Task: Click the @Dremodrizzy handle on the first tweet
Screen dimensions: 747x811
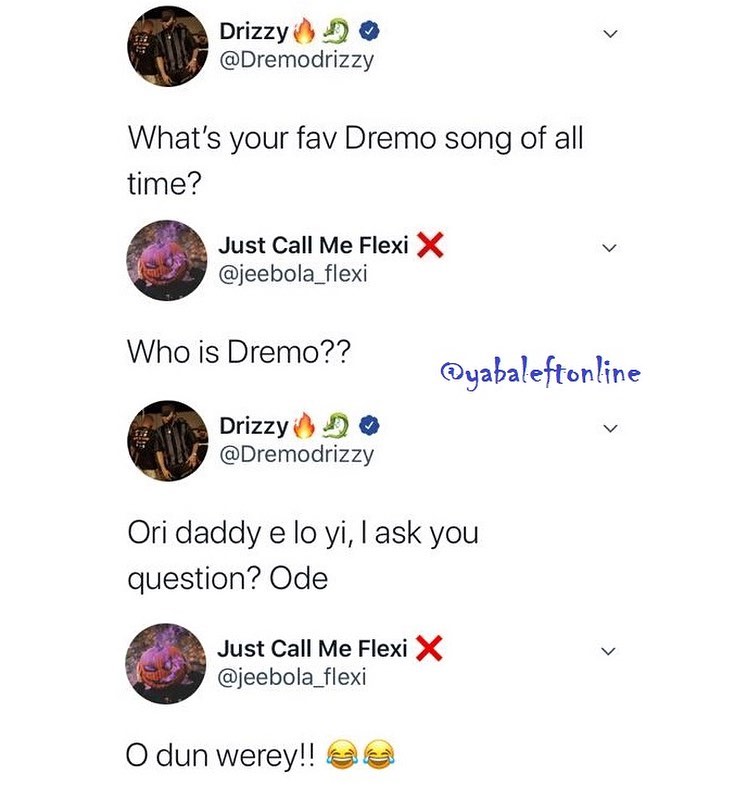Action: pyautogui.click(x=296, y=60)
